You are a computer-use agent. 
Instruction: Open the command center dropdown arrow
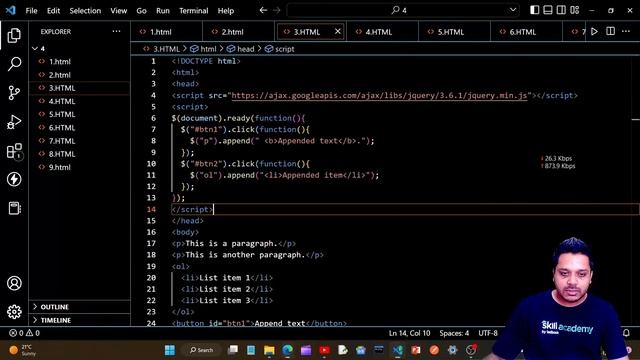coord(513,10)
